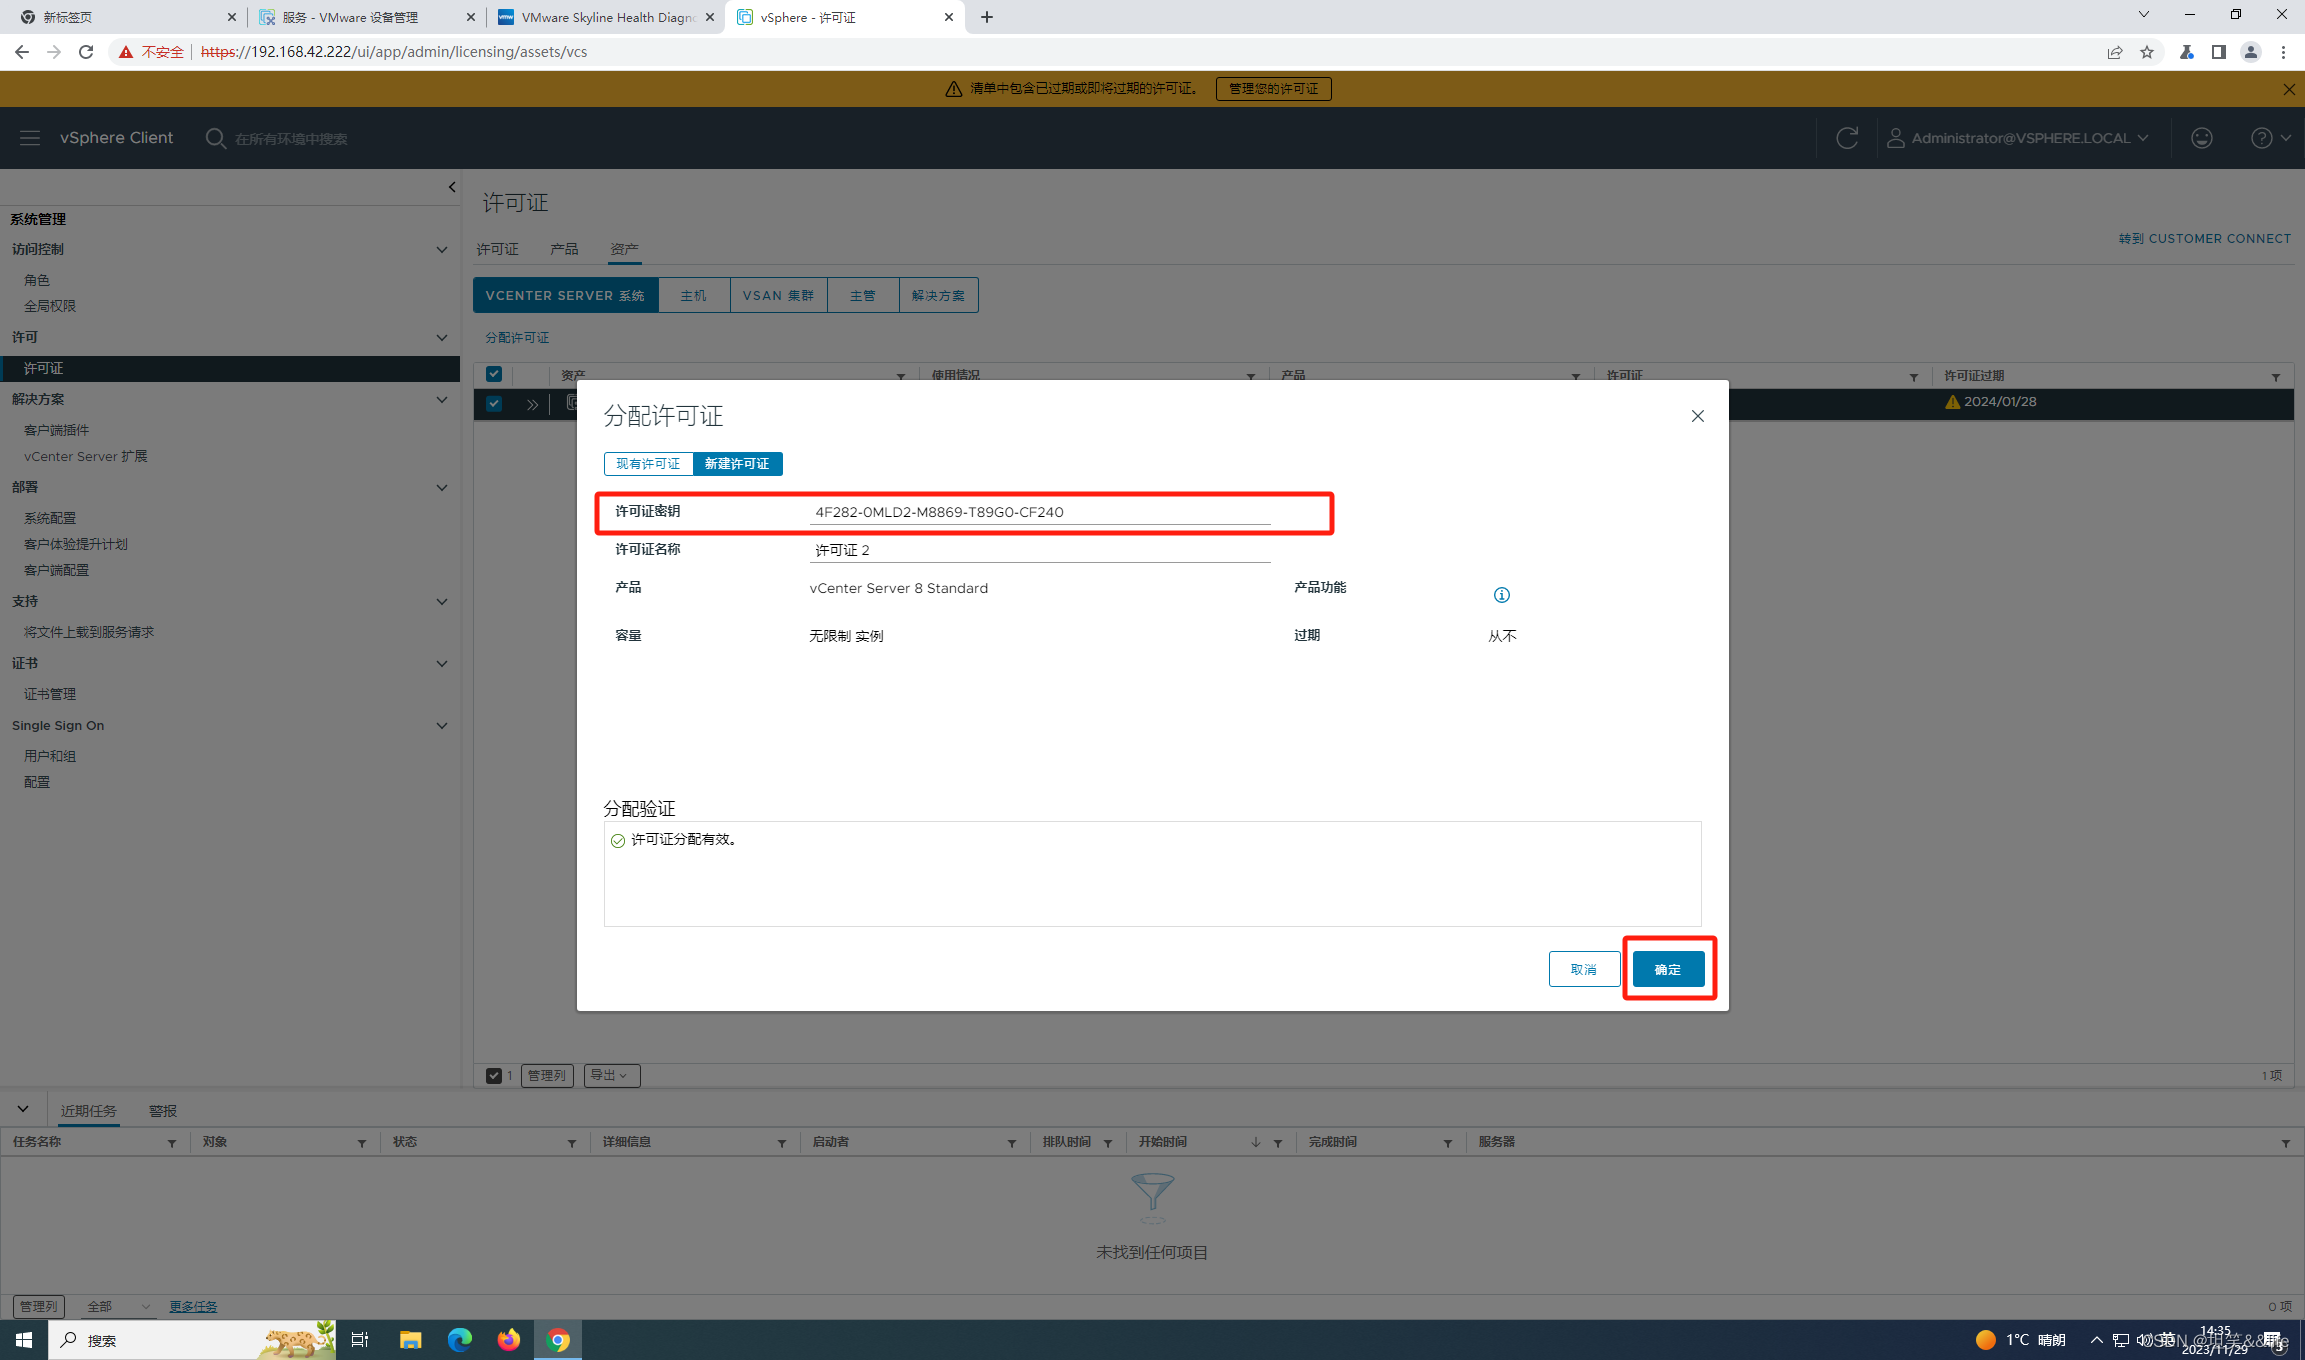Click the license key input field
Screen dimensions: 2305x1360
(x=1039, y=512)
